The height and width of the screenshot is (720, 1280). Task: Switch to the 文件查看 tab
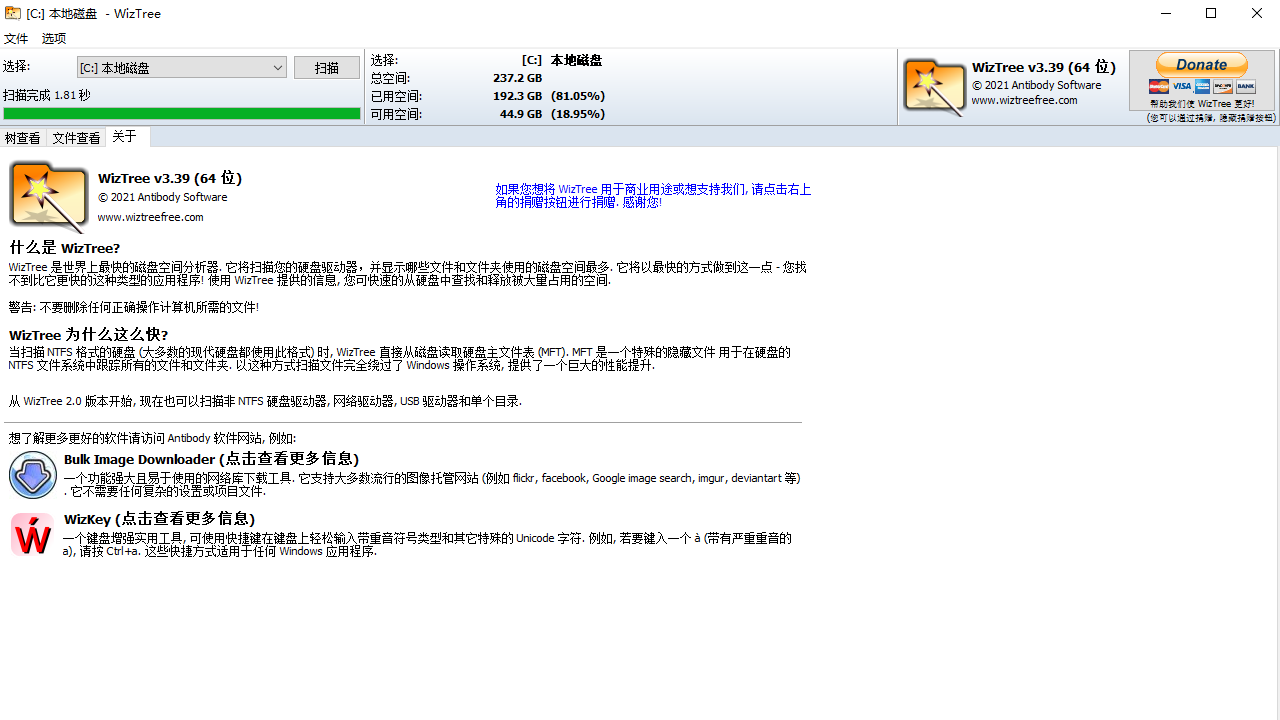pos(75,137)
